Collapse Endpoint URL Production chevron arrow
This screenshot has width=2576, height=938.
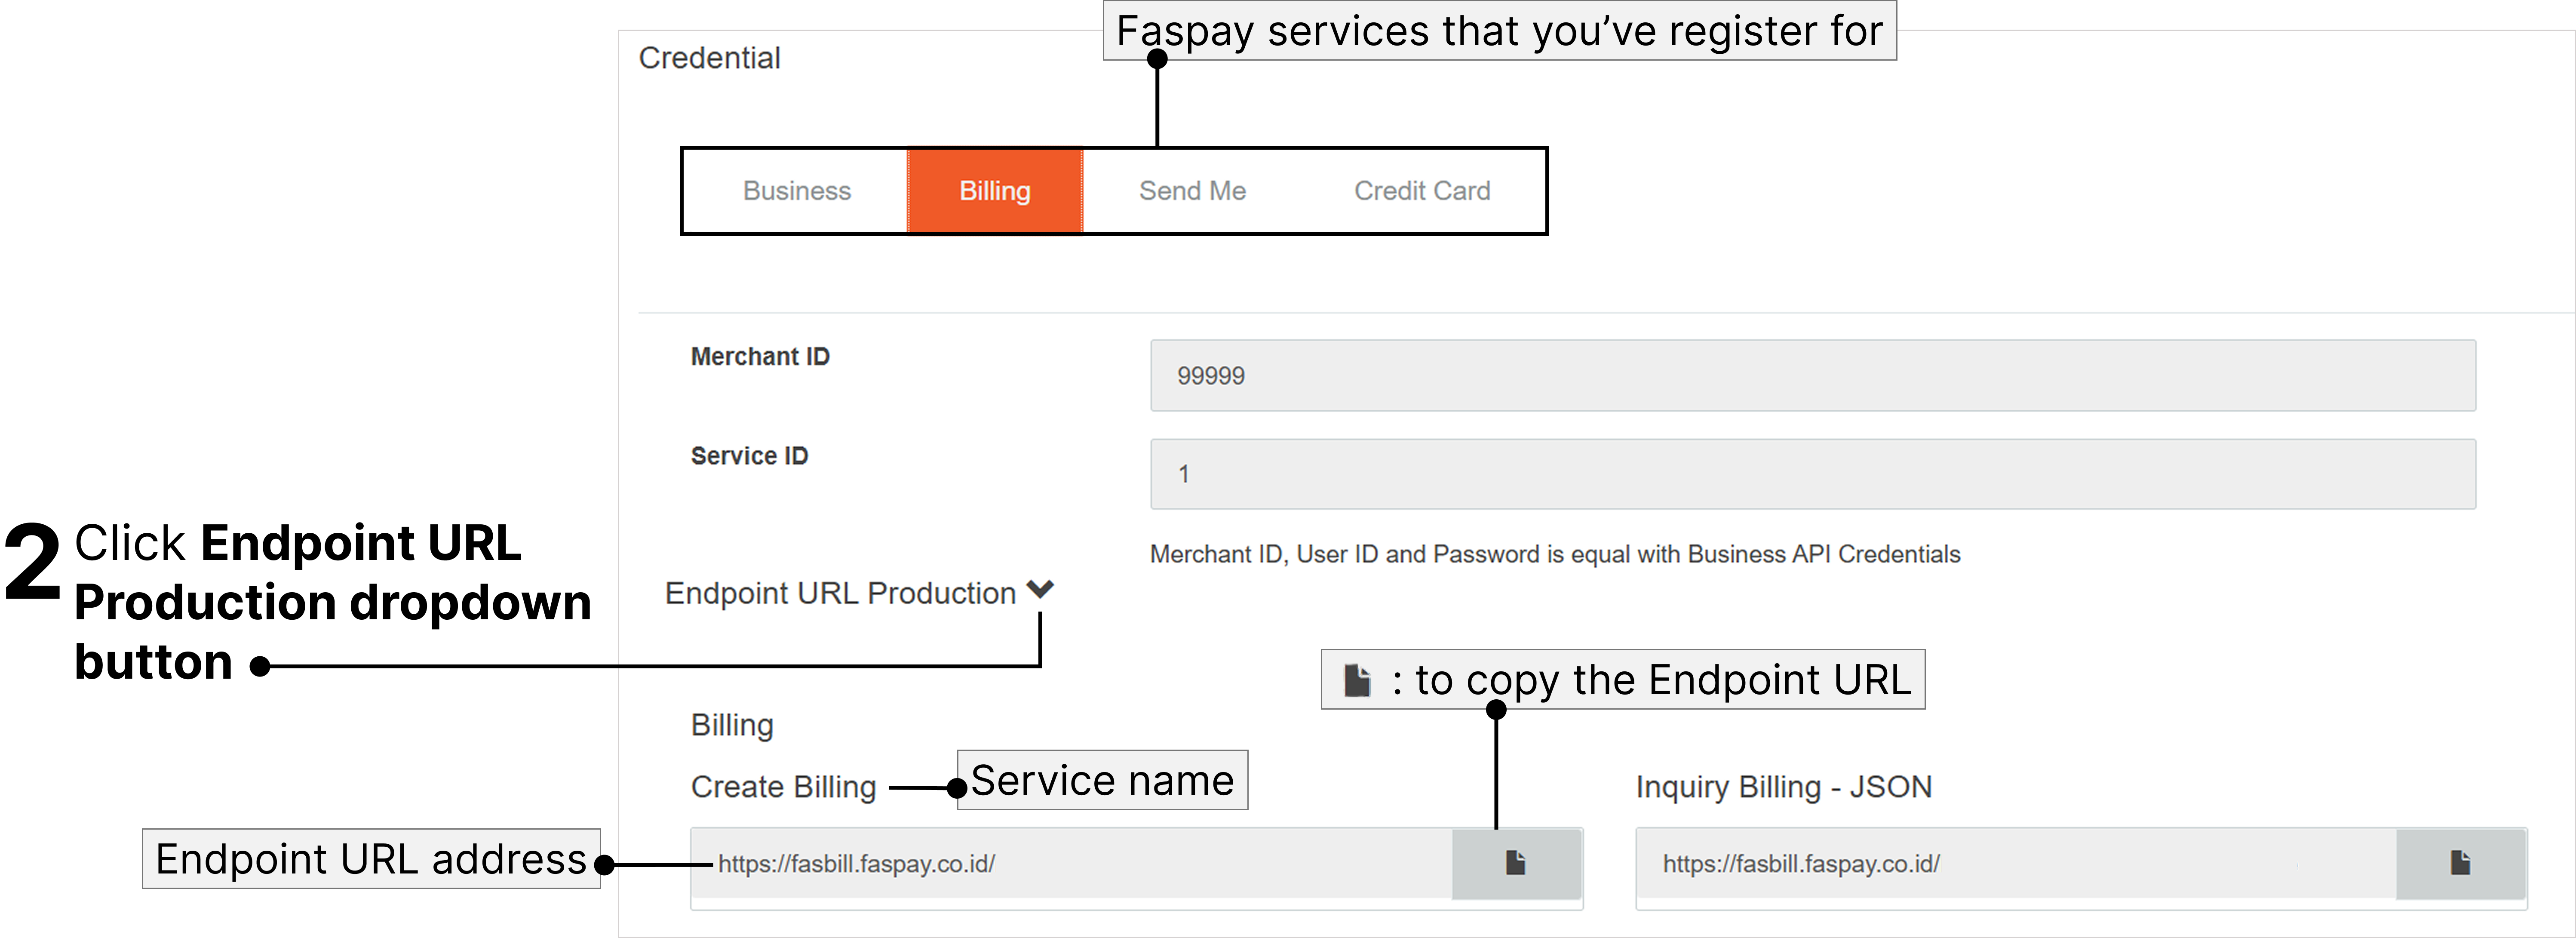click(1040, 589)
